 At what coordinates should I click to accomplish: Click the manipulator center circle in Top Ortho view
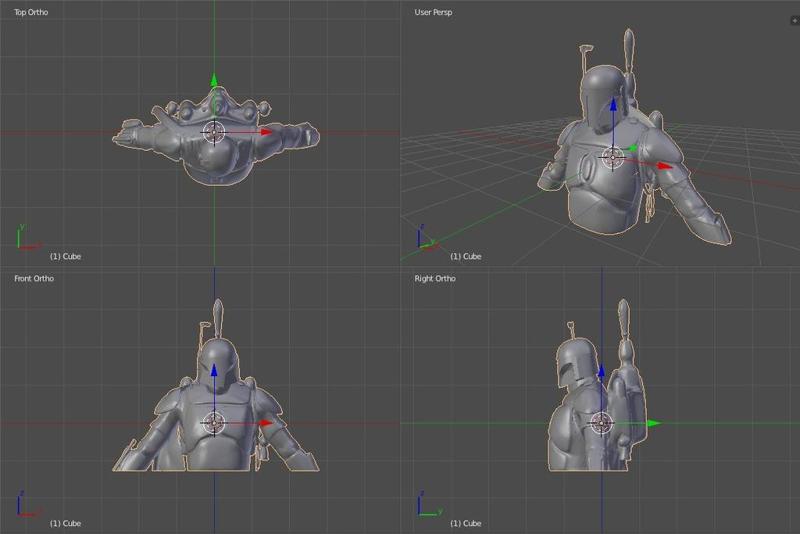214,133
